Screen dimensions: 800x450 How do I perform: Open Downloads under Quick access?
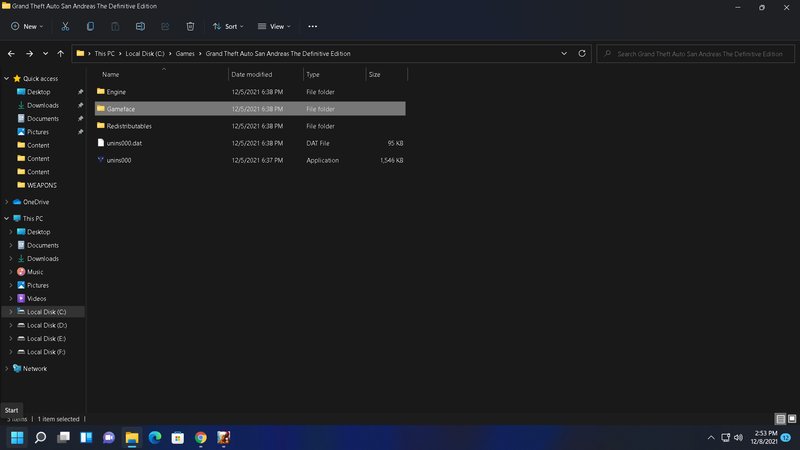coord(42,105)
